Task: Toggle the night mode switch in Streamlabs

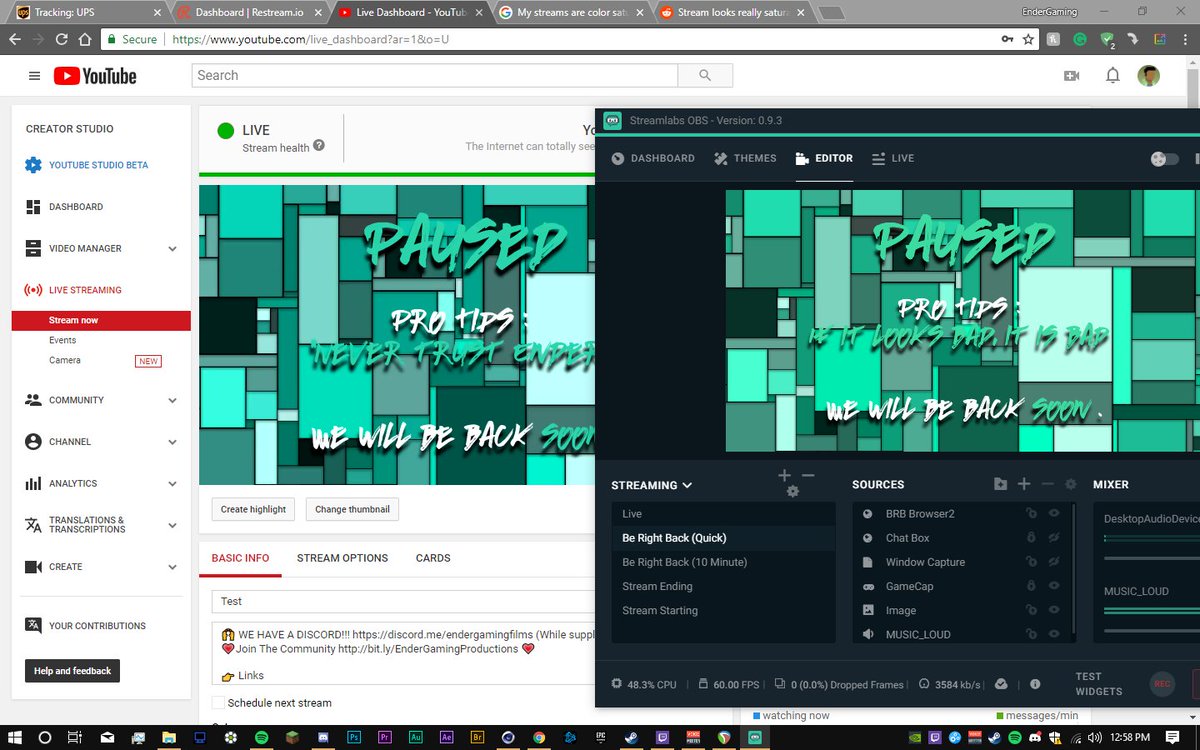Action: 1164,158
